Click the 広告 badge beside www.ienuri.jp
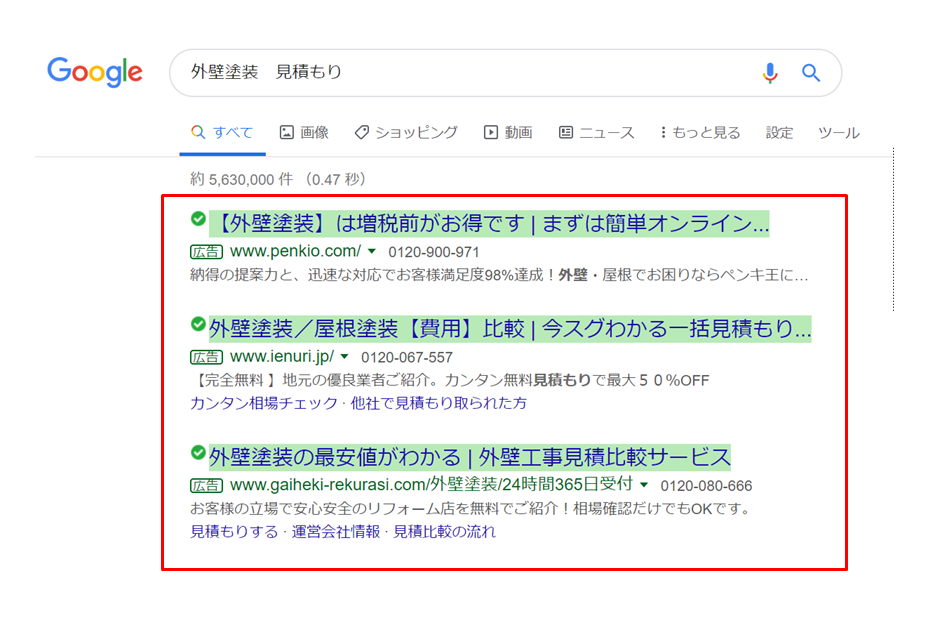Image resolution: width=952 pixels, height=642 pixels. [x=206, y=357]
